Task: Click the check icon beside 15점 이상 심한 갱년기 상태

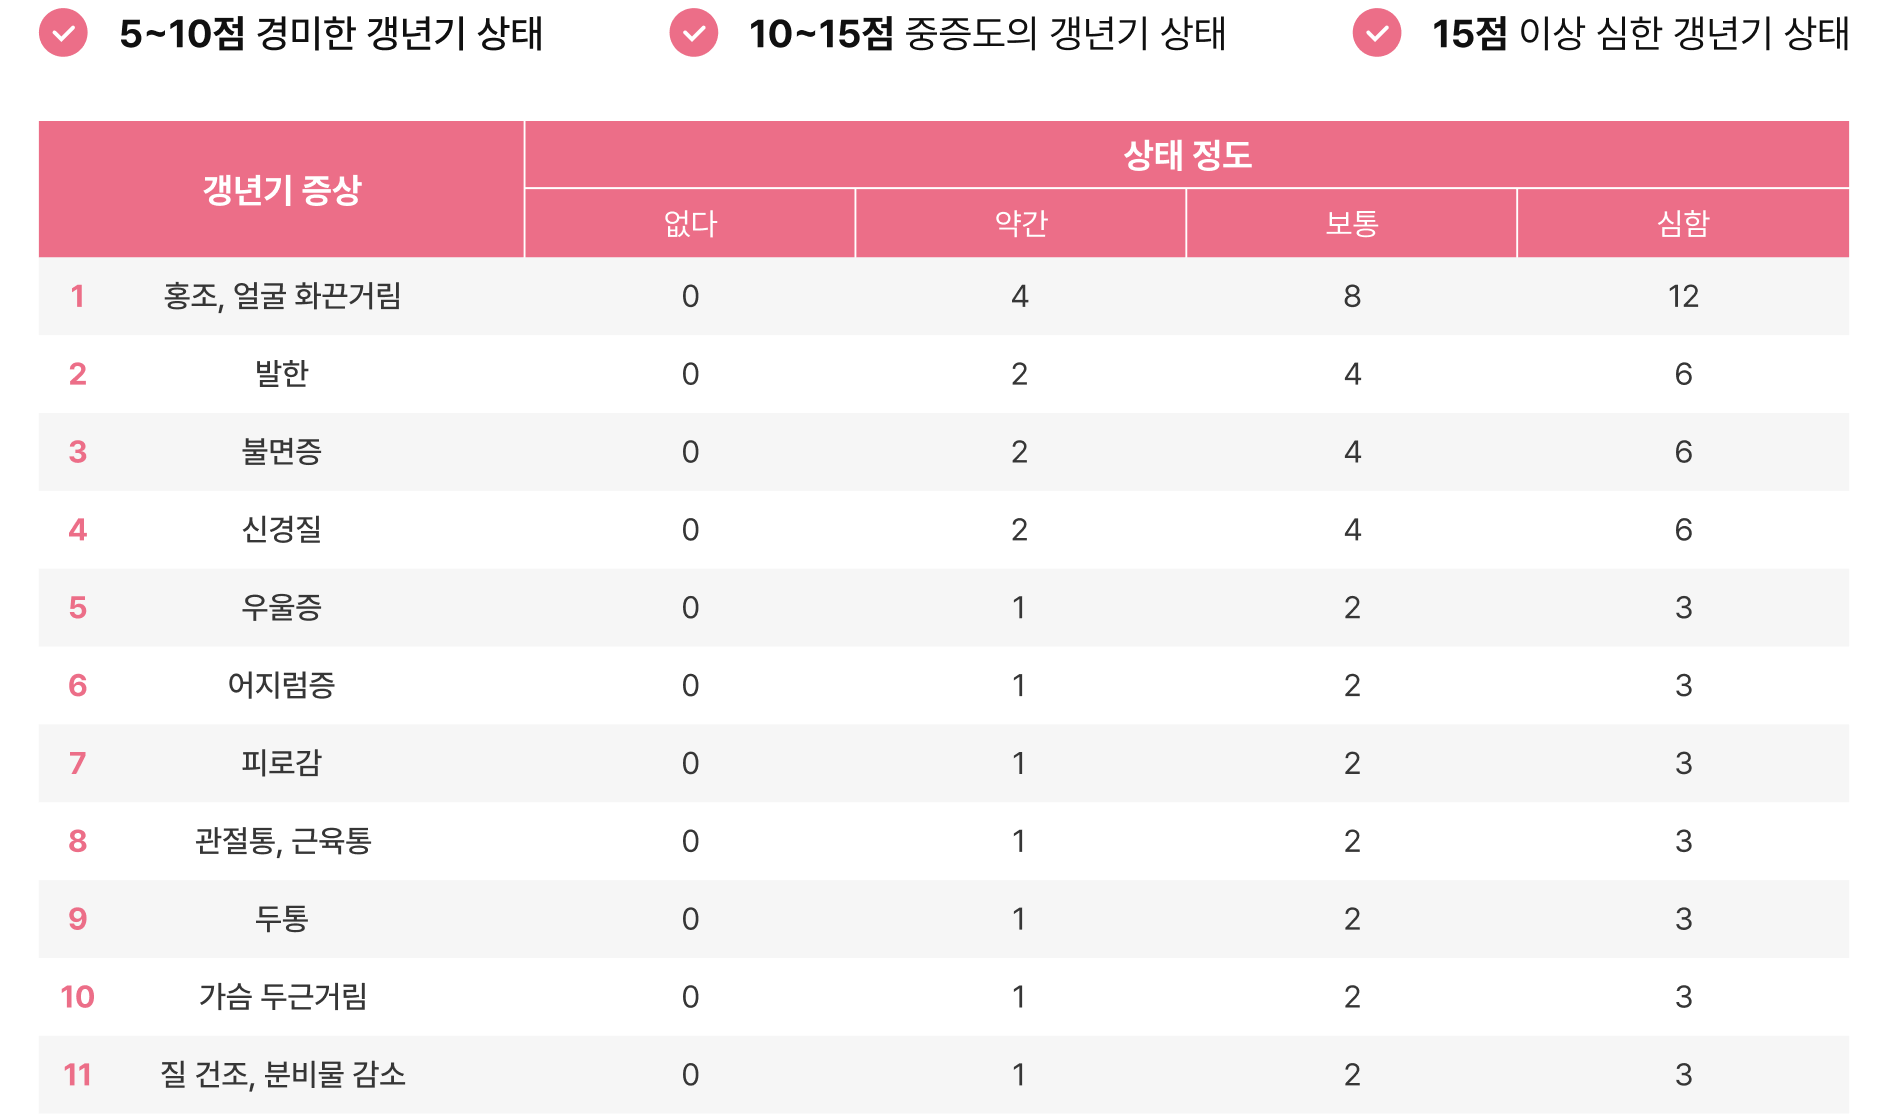Action: (x=1377, y=33)
